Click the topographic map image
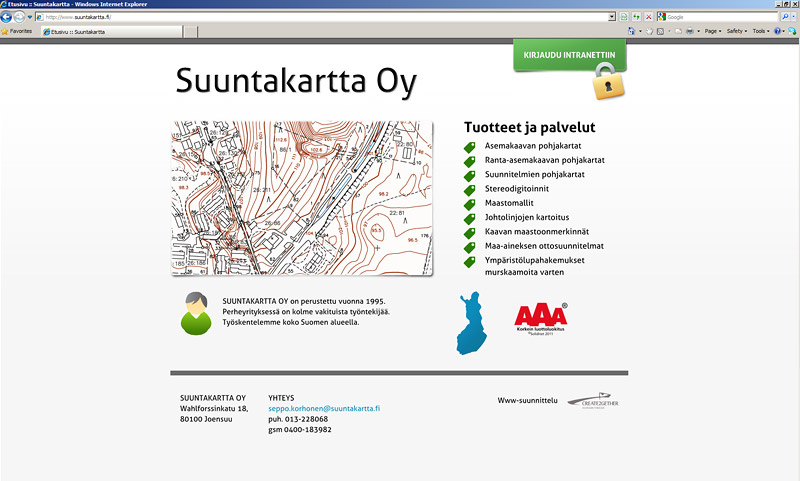This screenshot has height=481, width=800. (x=302, y=198)
